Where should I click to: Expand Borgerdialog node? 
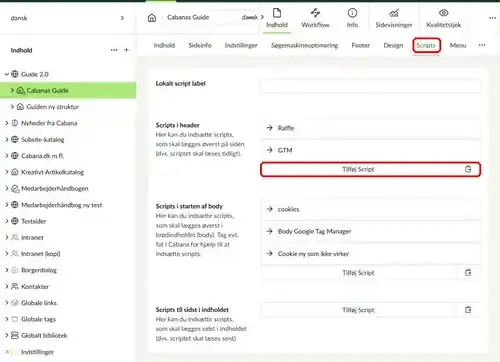pos(7,270)
